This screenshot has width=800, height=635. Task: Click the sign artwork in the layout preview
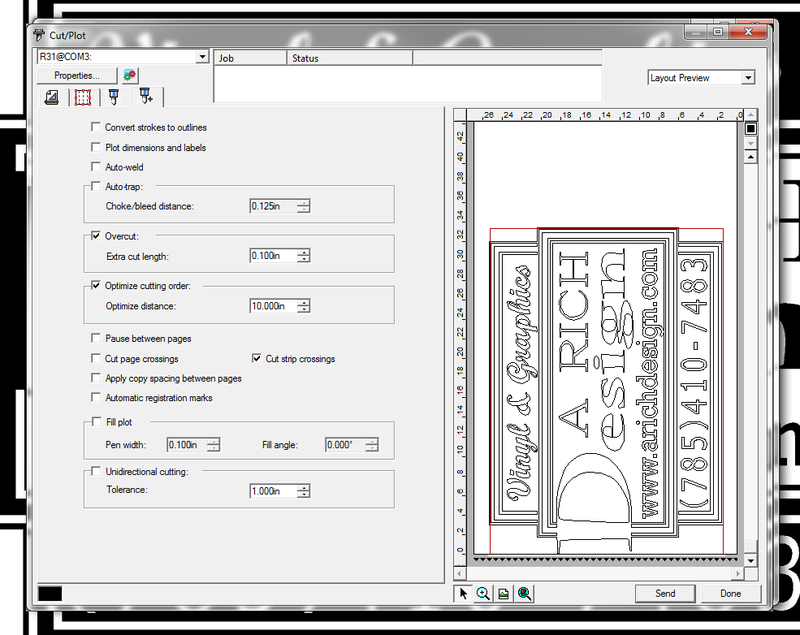point(606,391)
